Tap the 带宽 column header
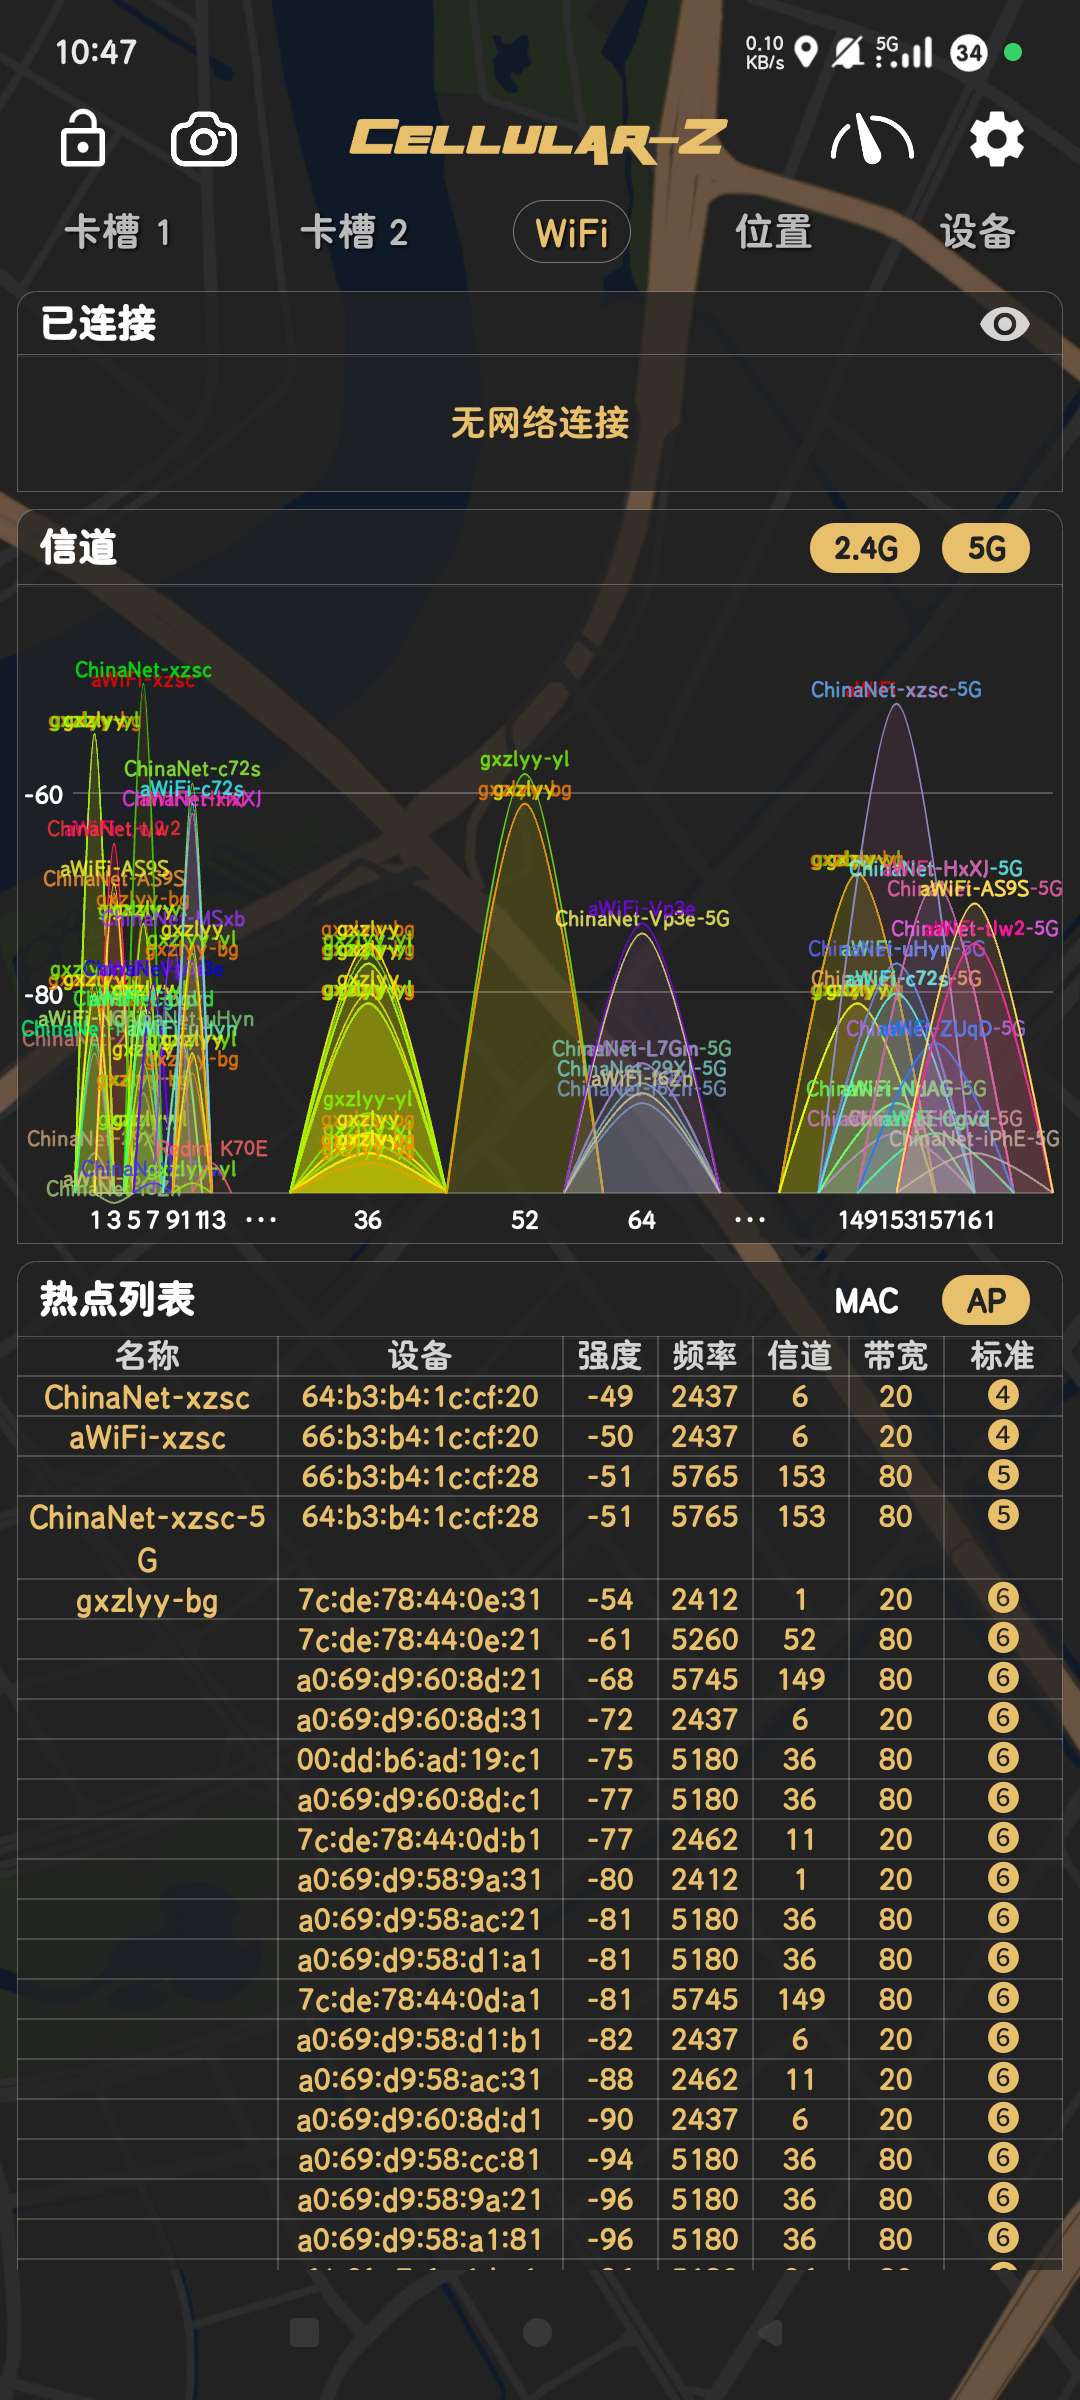 coord(895,1356)
